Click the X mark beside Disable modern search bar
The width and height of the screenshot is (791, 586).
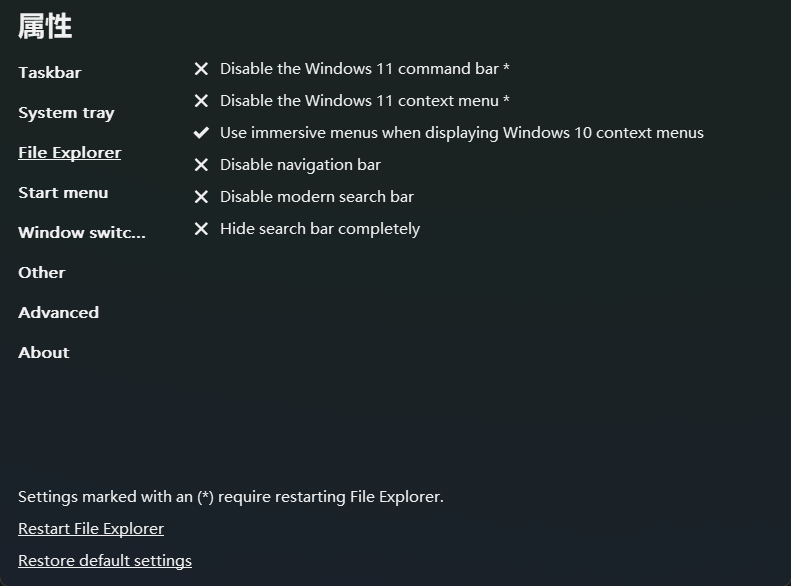201,197
